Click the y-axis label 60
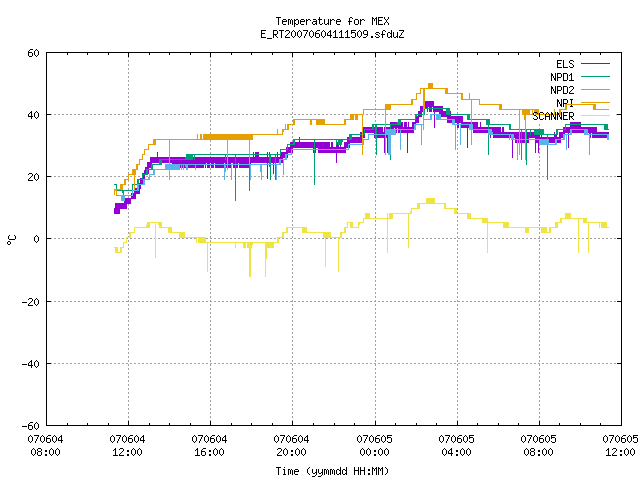The image size is (640, 480). 33,53
